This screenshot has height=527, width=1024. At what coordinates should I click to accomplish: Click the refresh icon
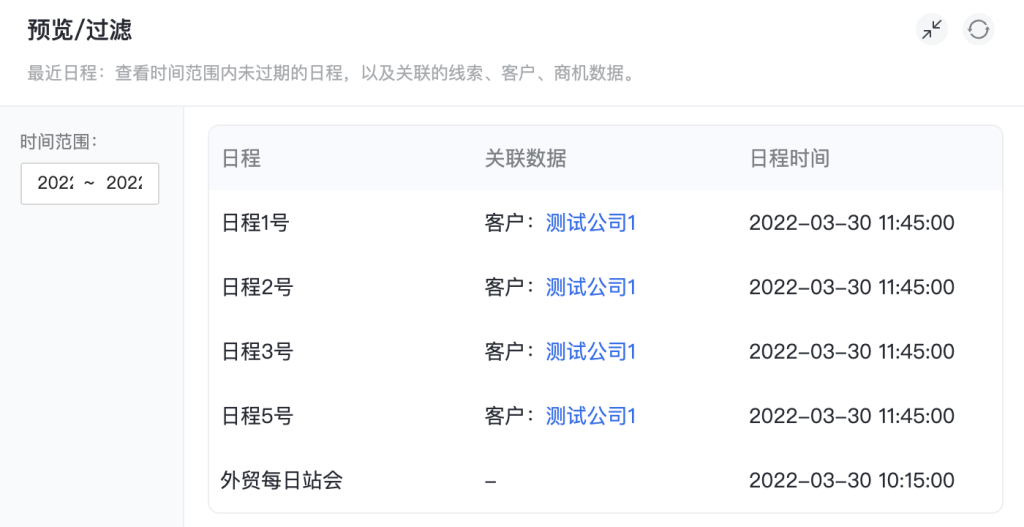tap(979, 30)
